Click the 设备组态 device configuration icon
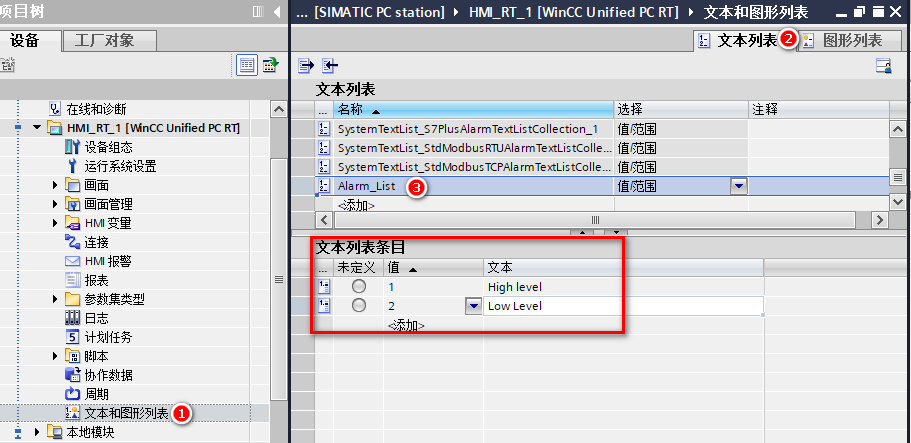Screen dimensions: 911x443 (x=72, y=147)
